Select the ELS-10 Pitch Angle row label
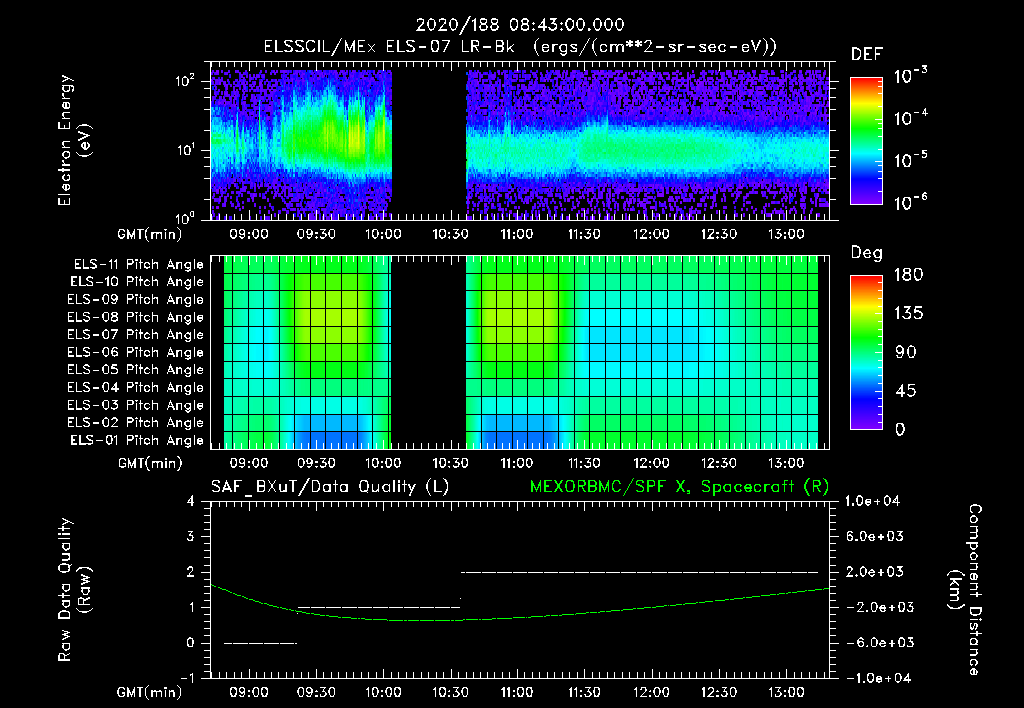The height and width of the screenshot is (708, 1024). click(137, 282)
